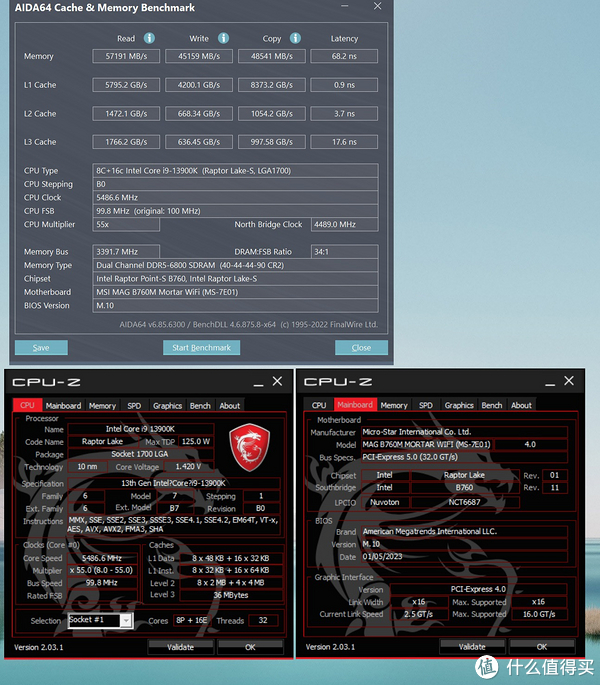Click the Close button in AIDA64

click(361, 348)
